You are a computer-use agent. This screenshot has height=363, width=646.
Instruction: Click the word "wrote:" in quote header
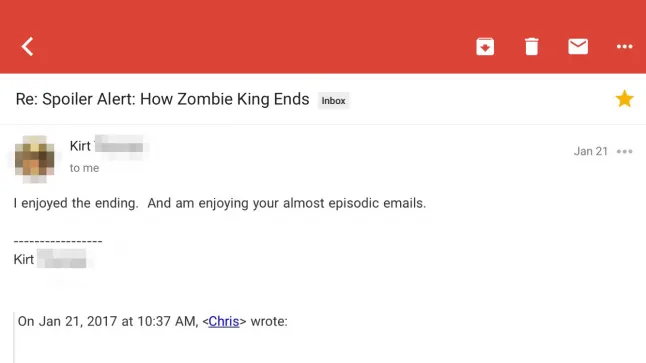coord(269,321)
